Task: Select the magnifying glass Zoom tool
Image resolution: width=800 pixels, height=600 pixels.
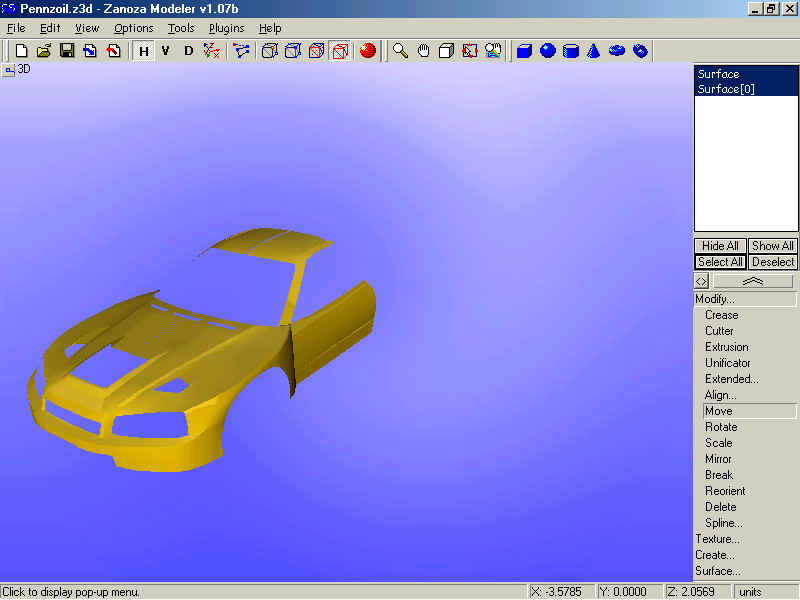Action: tap(400, 51)
